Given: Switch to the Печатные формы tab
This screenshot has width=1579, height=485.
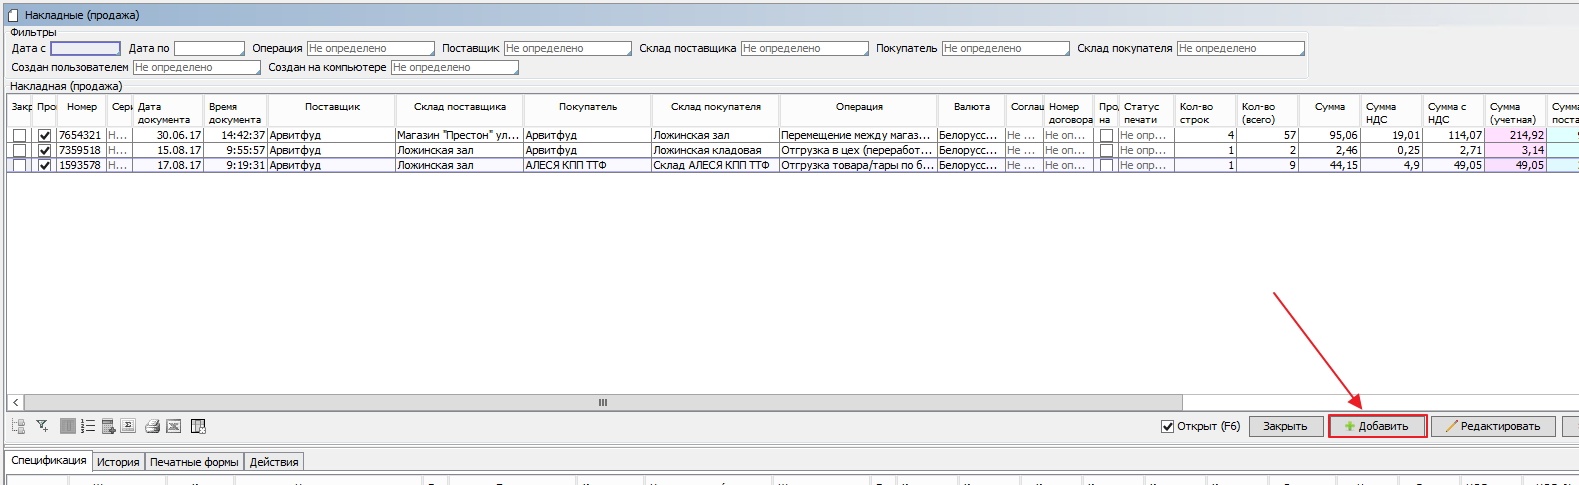Looking at the screenshot, I should [x=194, y=462].
